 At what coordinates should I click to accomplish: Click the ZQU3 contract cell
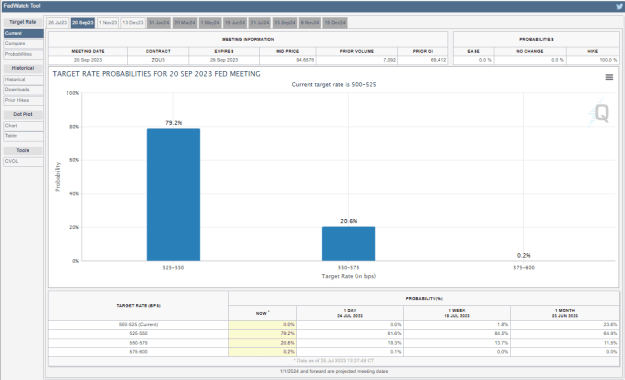[x=158, y=60]
